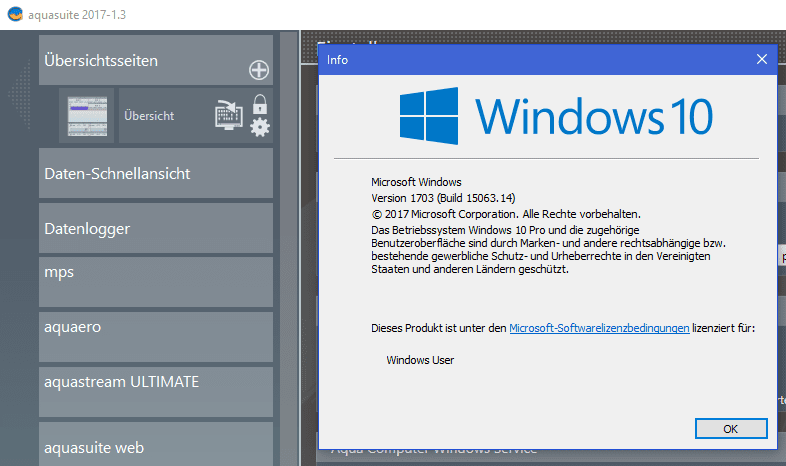Open the Microsoft-Softwarelizenzbedingungen link
The image size is (786, 466).
tap(599, 328)
